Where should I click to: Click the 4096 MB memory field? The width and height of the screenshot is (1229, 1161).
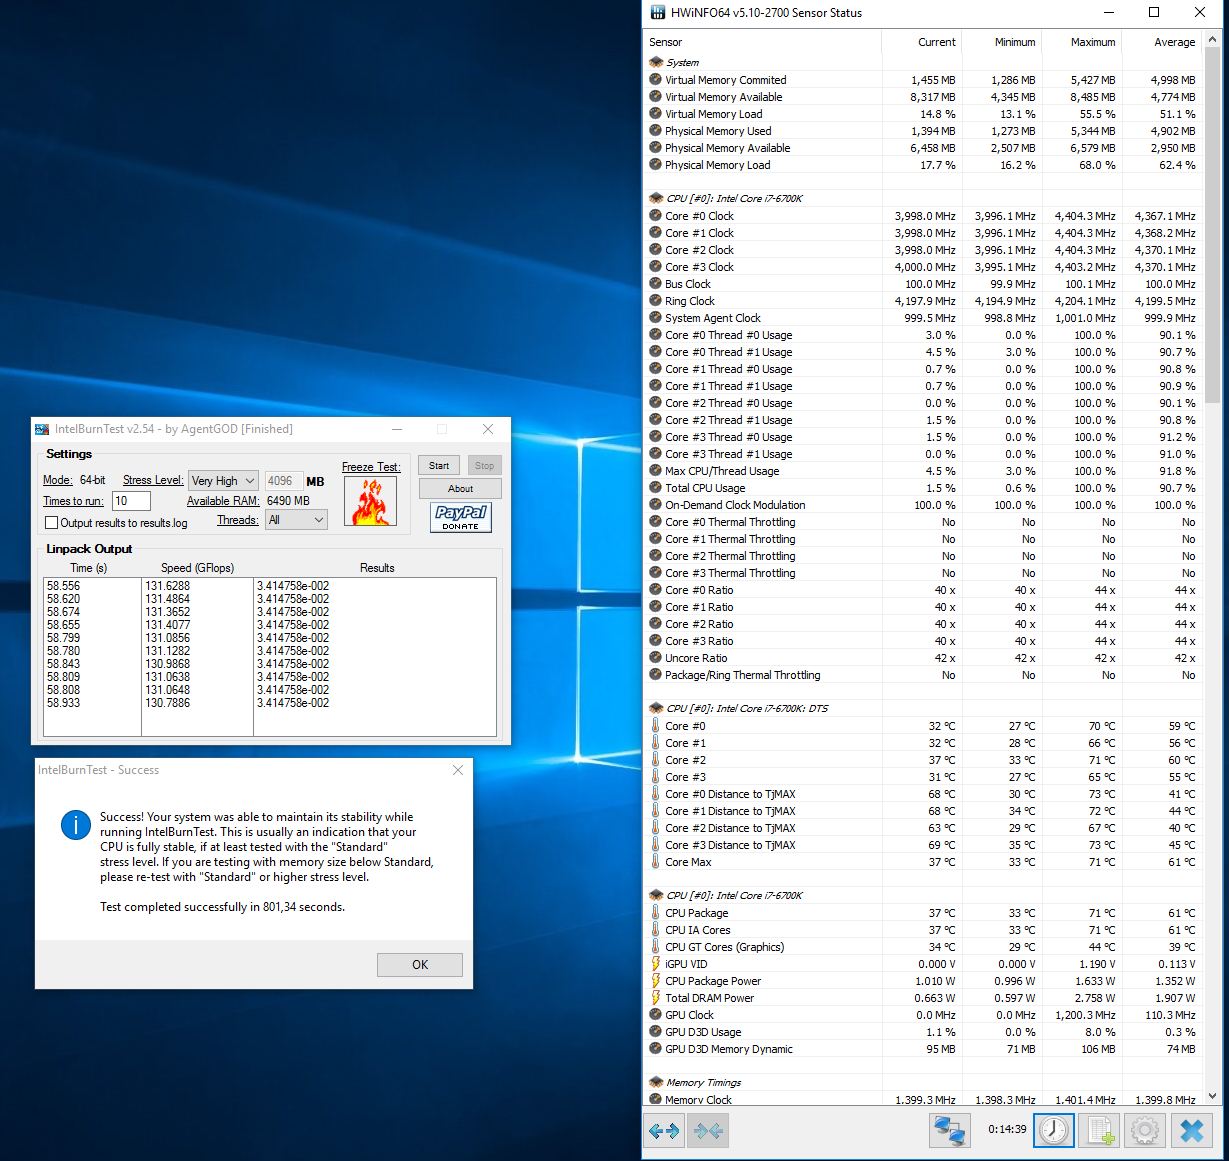(284, 481)
